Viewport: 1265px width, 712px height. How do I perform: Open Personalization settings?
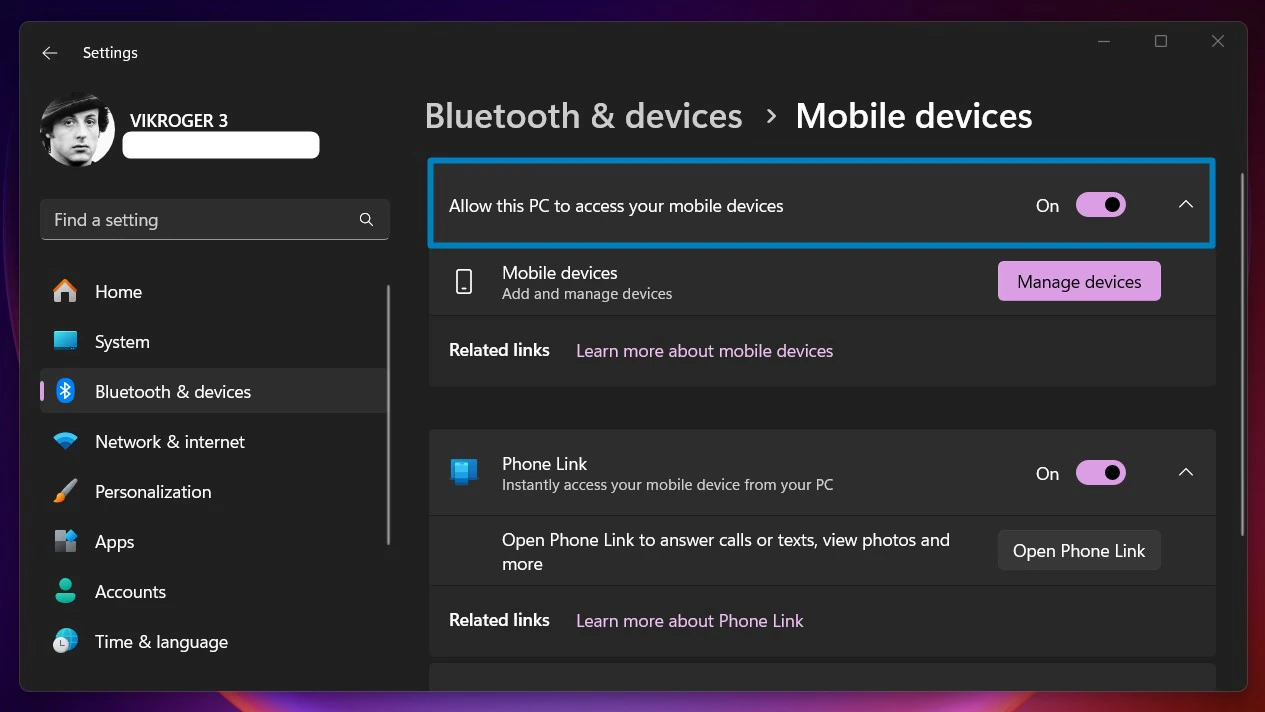coord(214,492)
